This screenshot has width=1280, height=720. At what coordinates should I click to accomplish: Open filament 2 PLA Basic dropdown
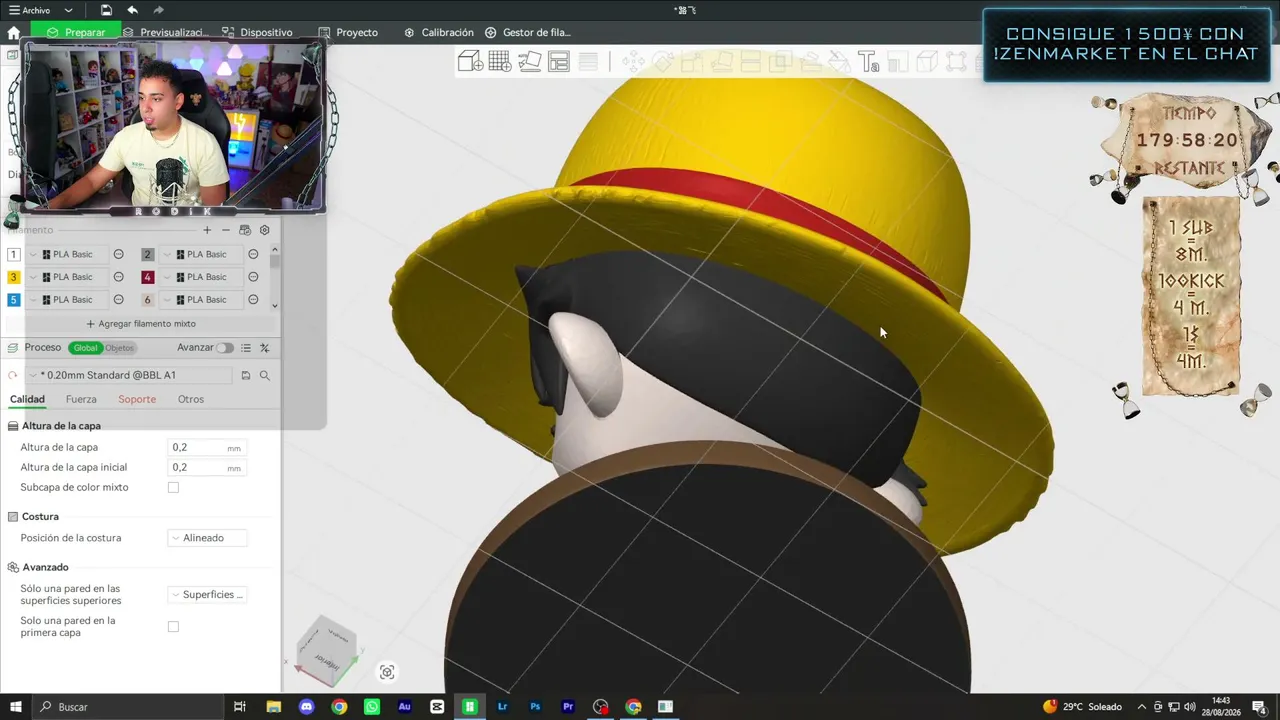[201, 254]
